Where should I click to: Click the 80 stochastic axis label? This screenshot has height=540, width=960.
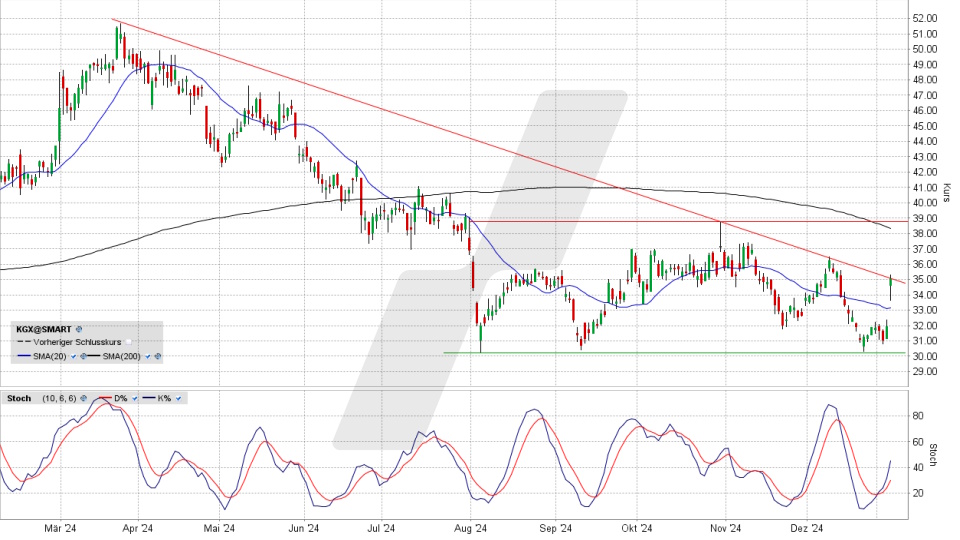click(918, 416)
